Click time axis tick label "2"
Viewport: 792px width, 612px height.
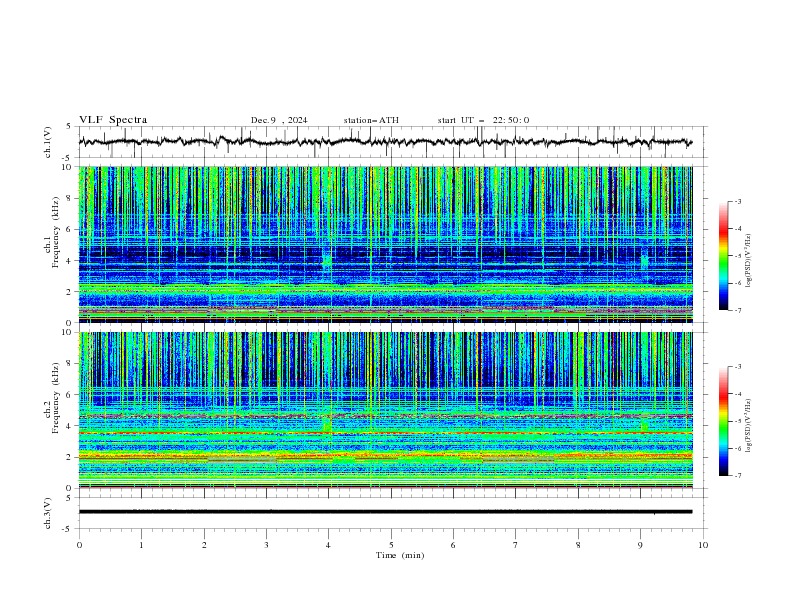pos(204,545)
